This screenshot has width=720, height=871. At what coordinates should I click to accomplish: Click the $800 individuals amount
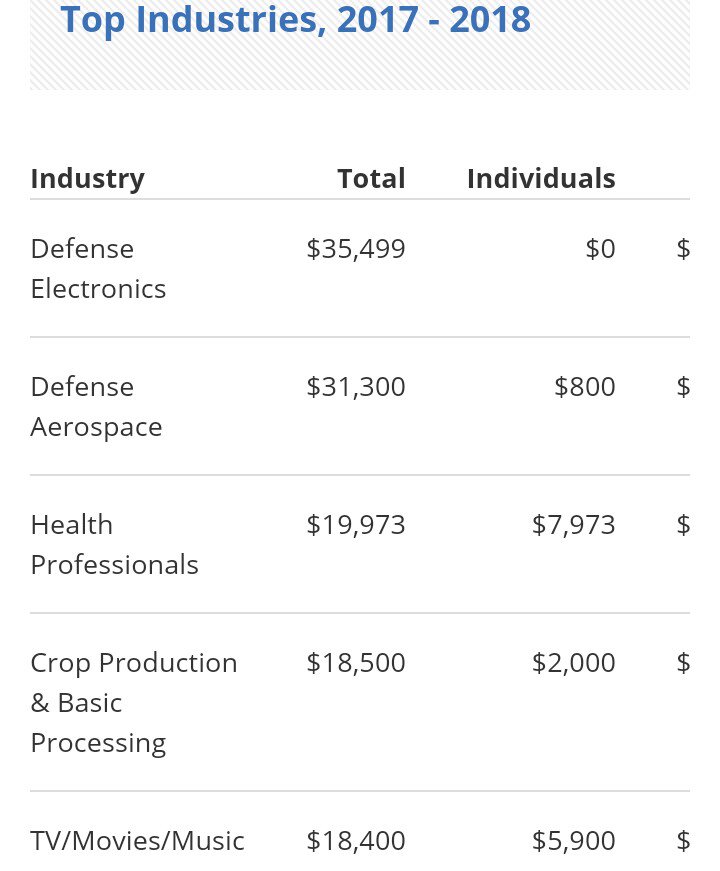pyautogui.click(x=585, y=387)
